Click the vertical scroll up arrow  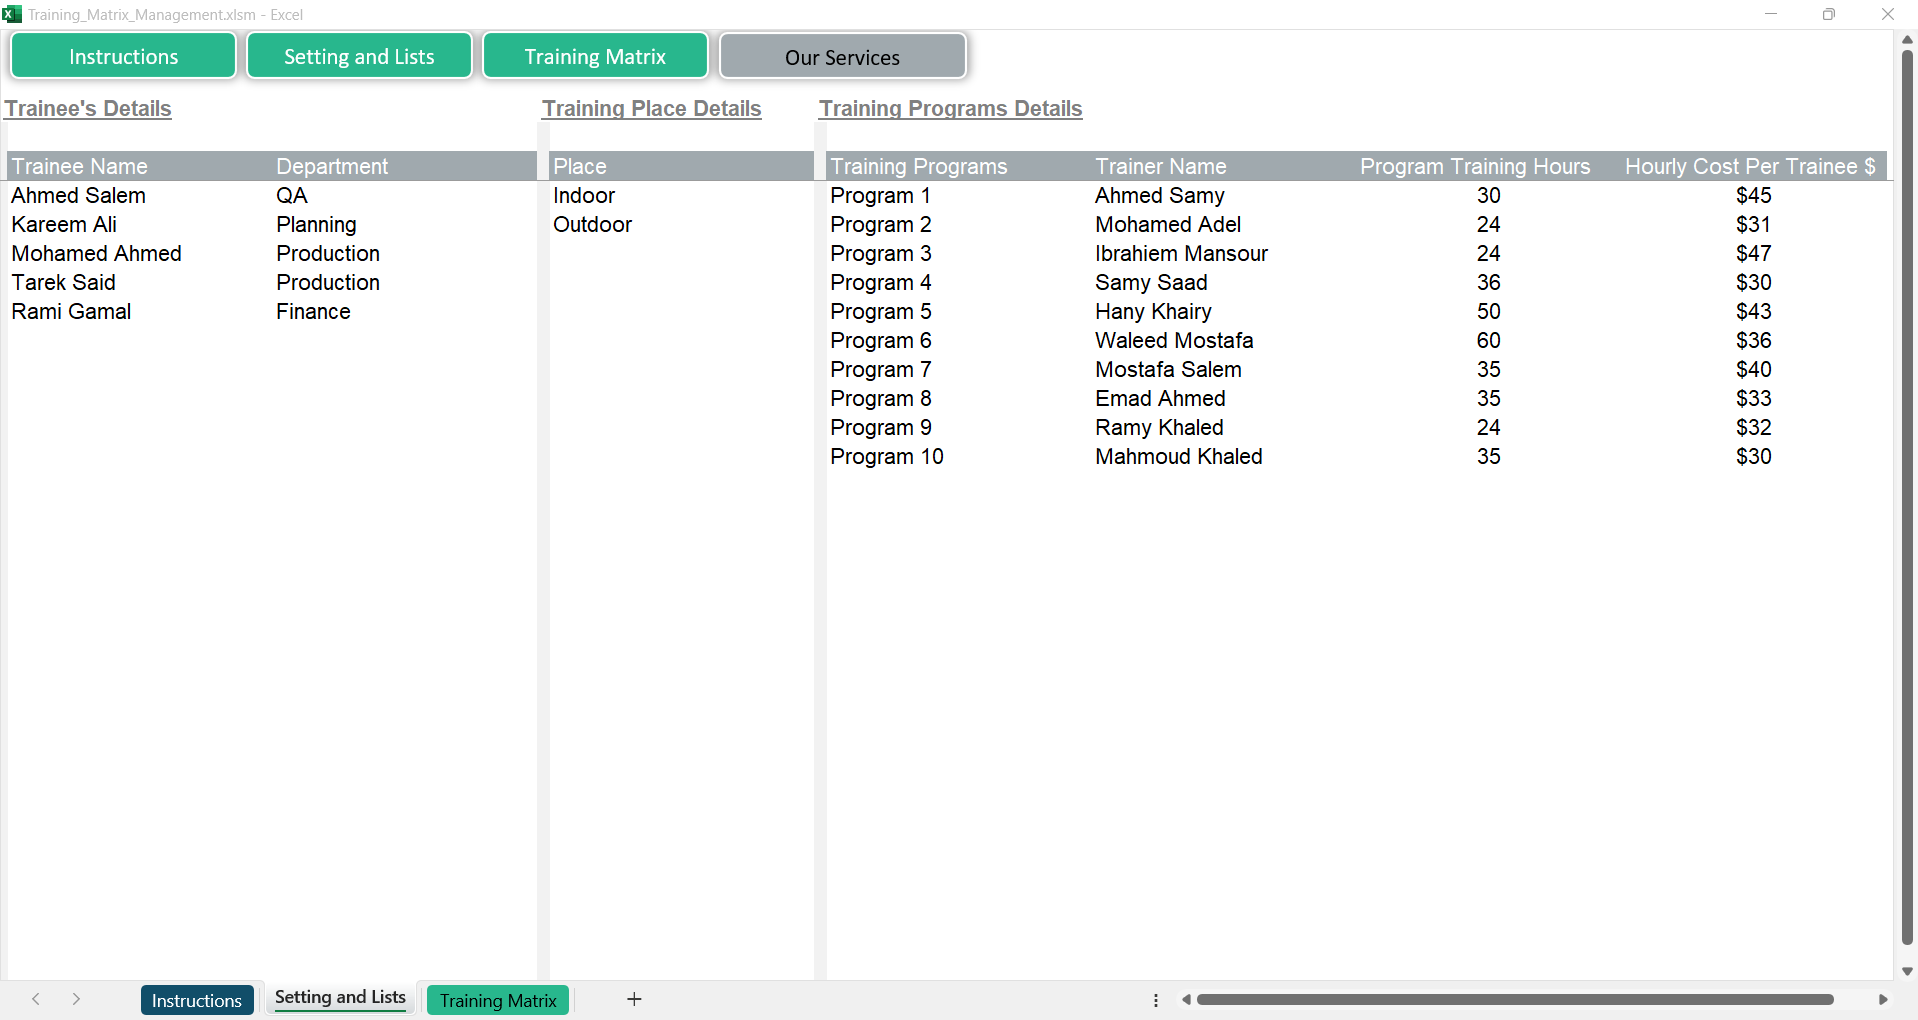tap(1907, 39)
